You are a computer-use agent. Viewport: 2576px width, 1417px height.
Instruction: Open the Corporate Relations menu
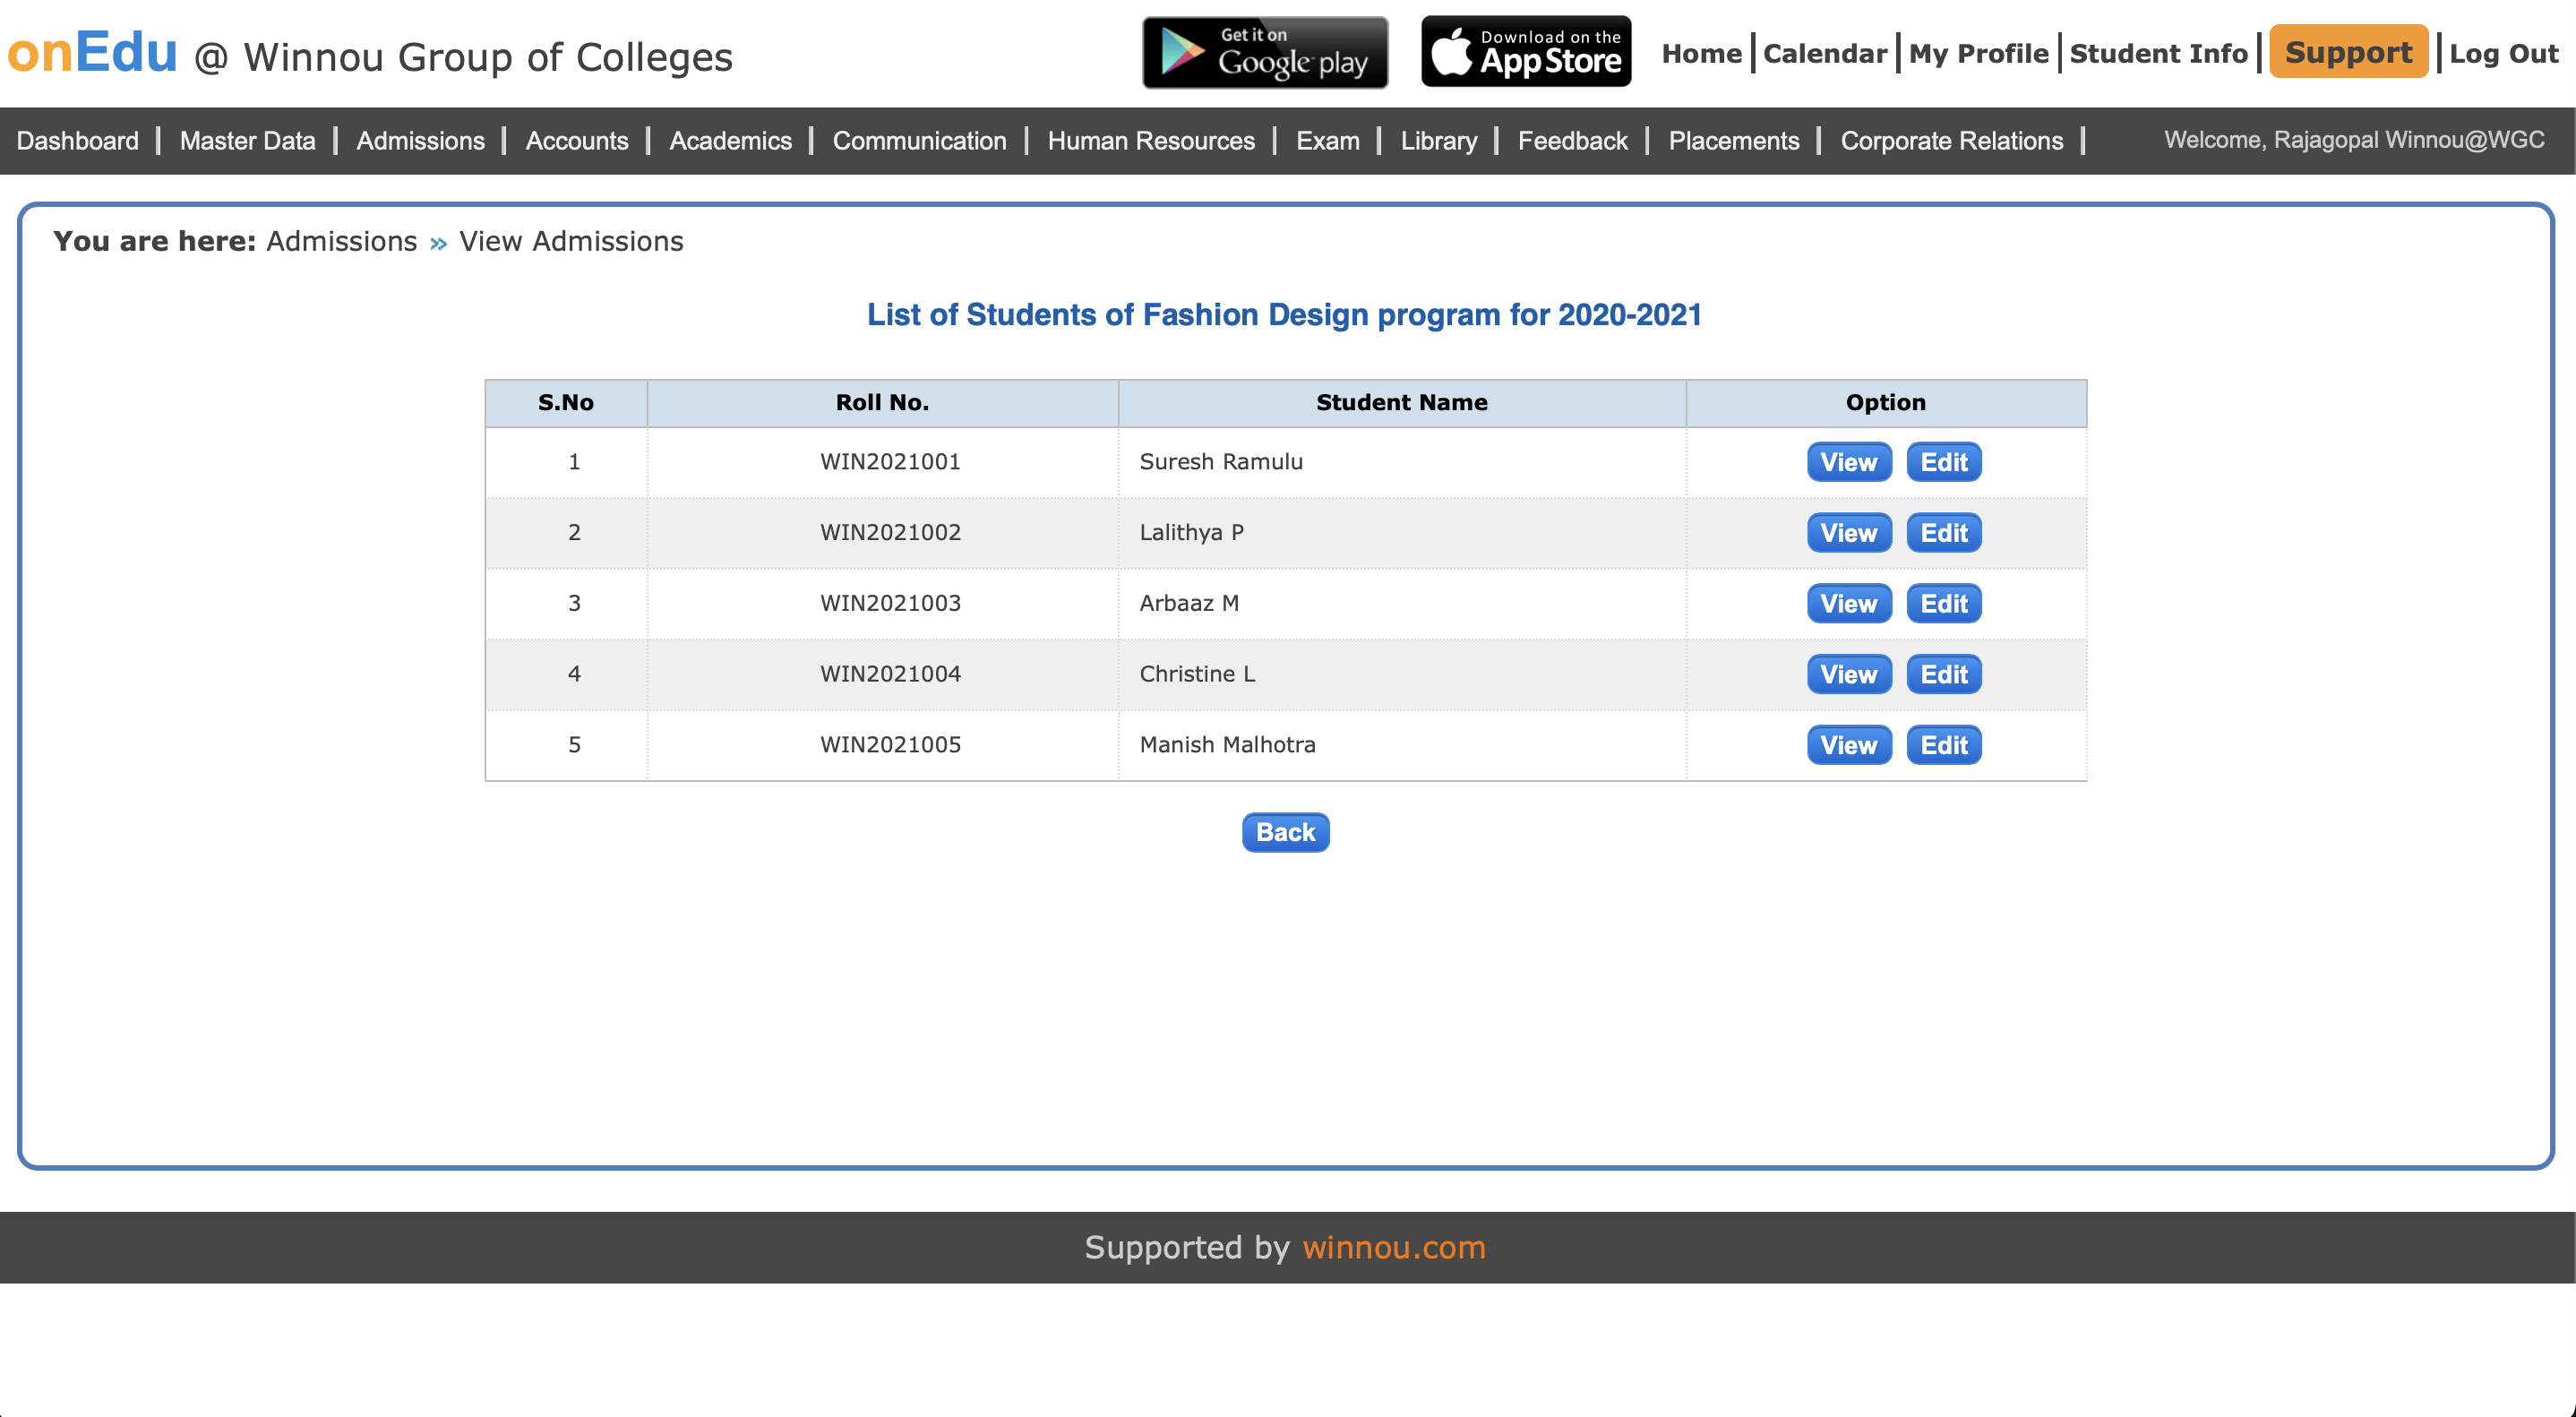pos(1951,141)
